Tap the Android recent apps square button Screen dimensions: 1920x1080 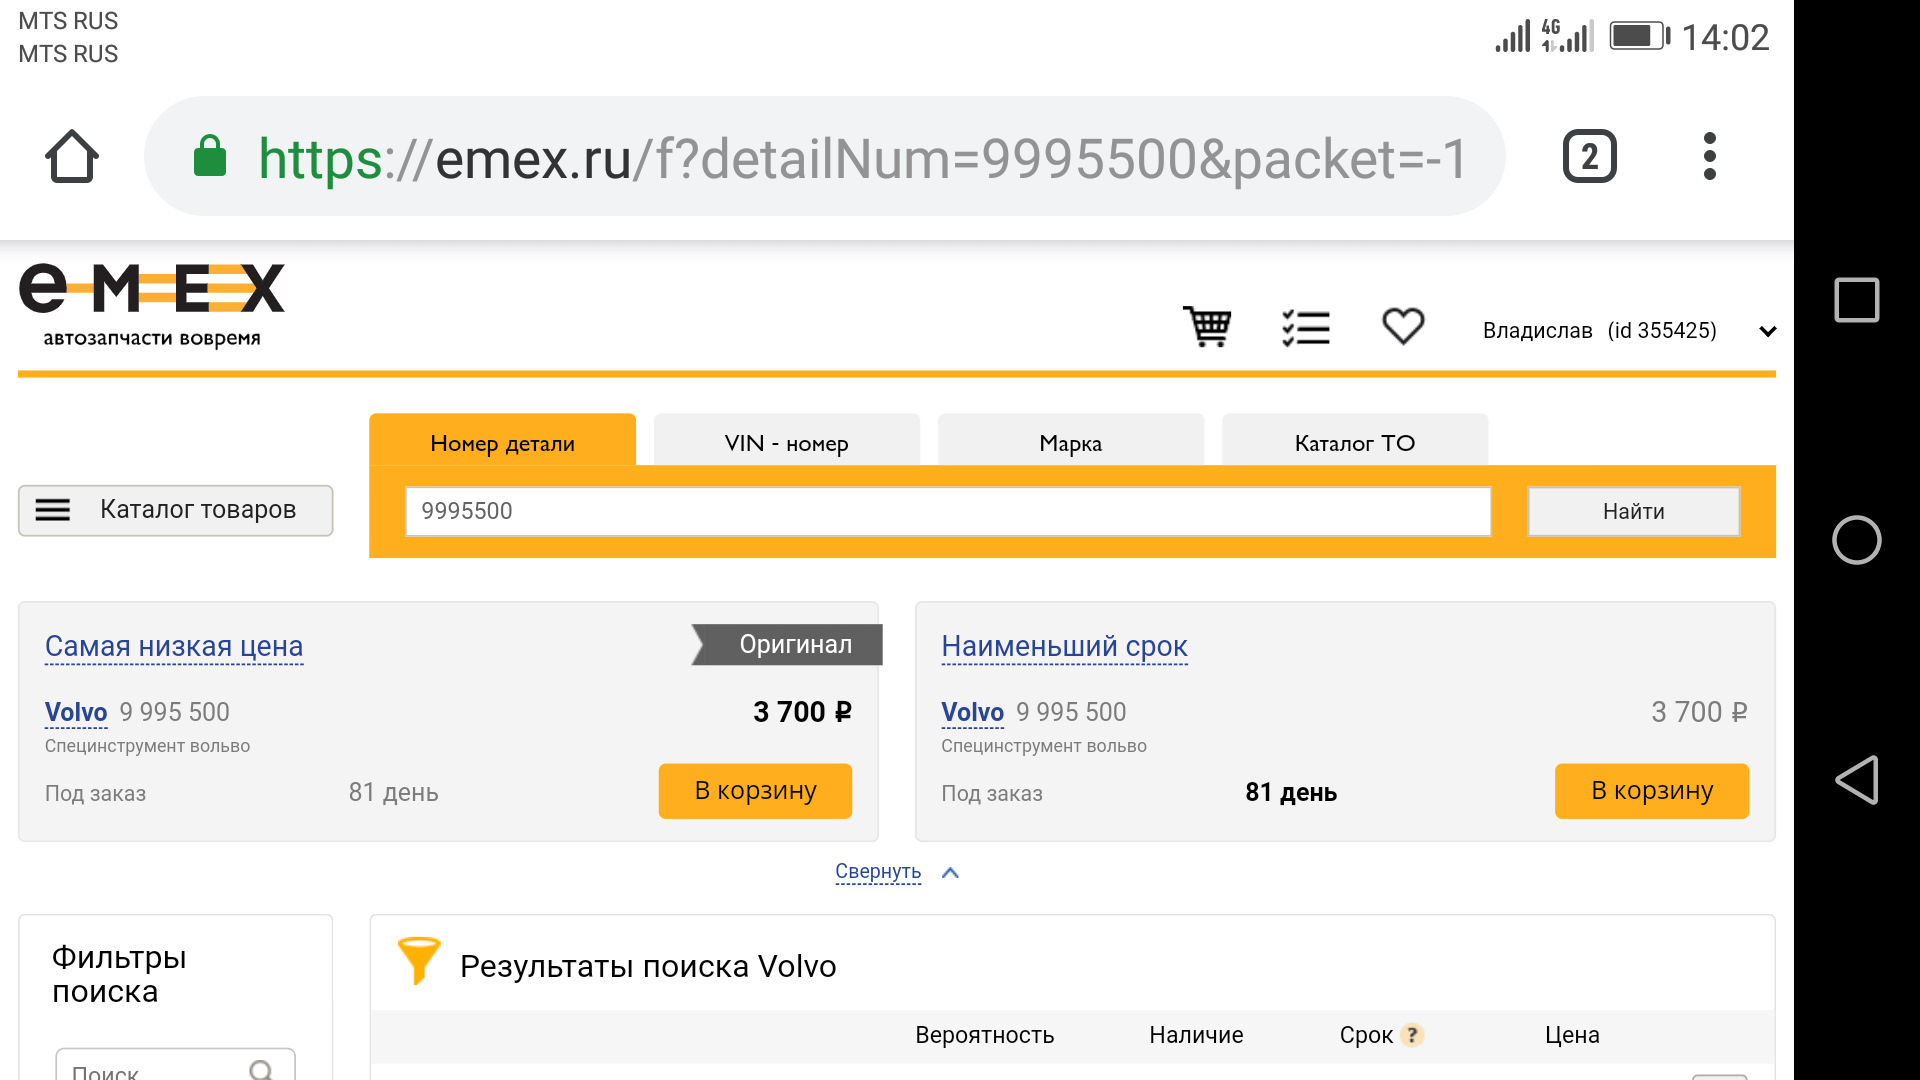tap(1857, 300)
